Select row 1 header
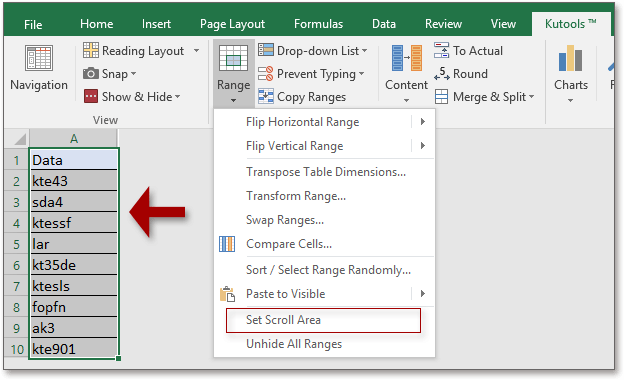The image size is (624, 380). coord(16,160)
